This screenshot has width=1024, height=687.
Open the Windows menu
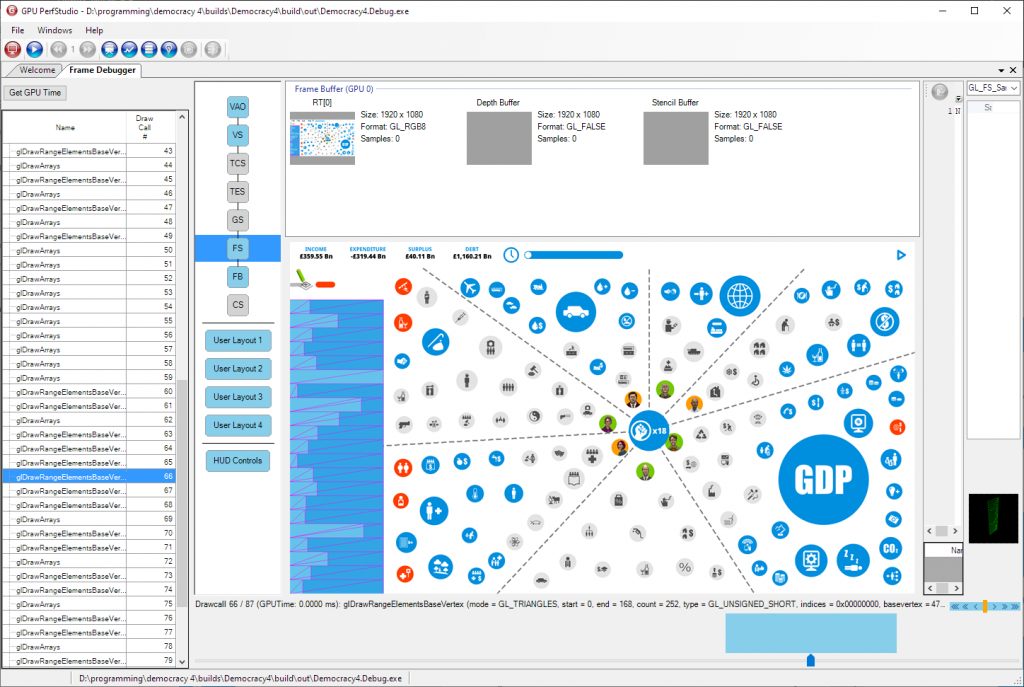click(x=55, y=30)
